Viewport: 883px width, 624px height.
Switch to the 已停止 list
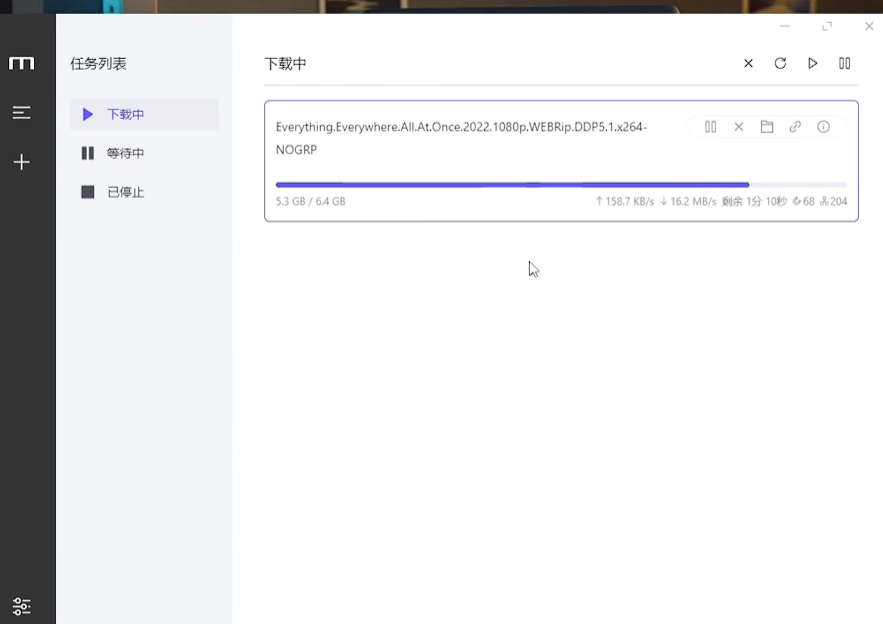coord(144,192)
